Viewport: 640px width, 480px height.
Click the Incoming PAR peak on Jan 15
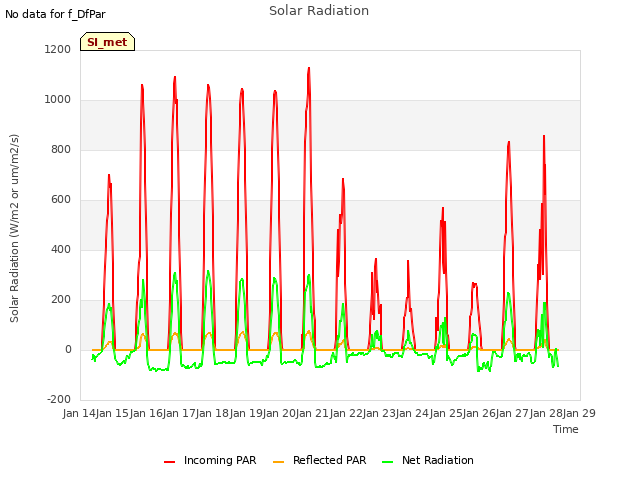(x=109, y=175)
